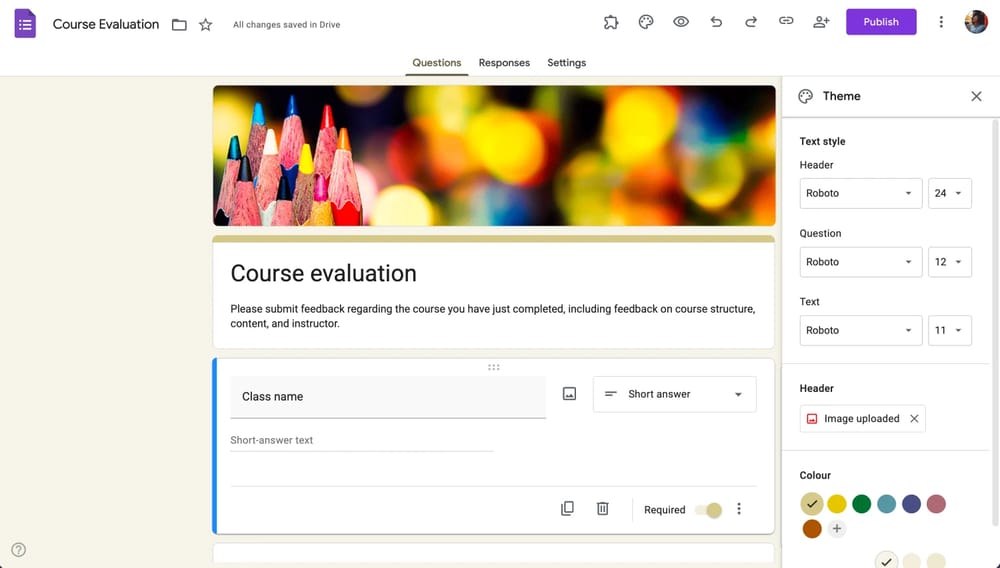
Task: Open question more options menu
Action: coord(739,509)
